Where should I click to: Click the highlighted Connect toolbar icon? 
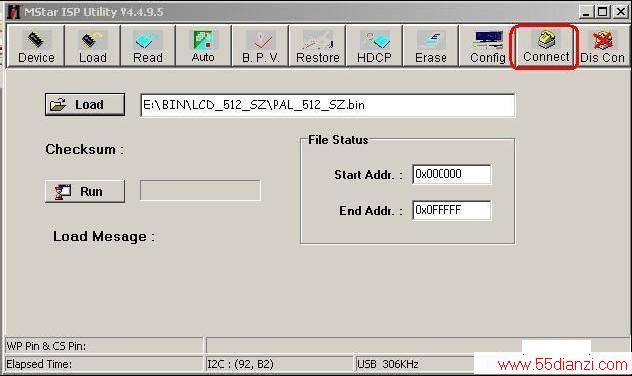tap(545, 46)
